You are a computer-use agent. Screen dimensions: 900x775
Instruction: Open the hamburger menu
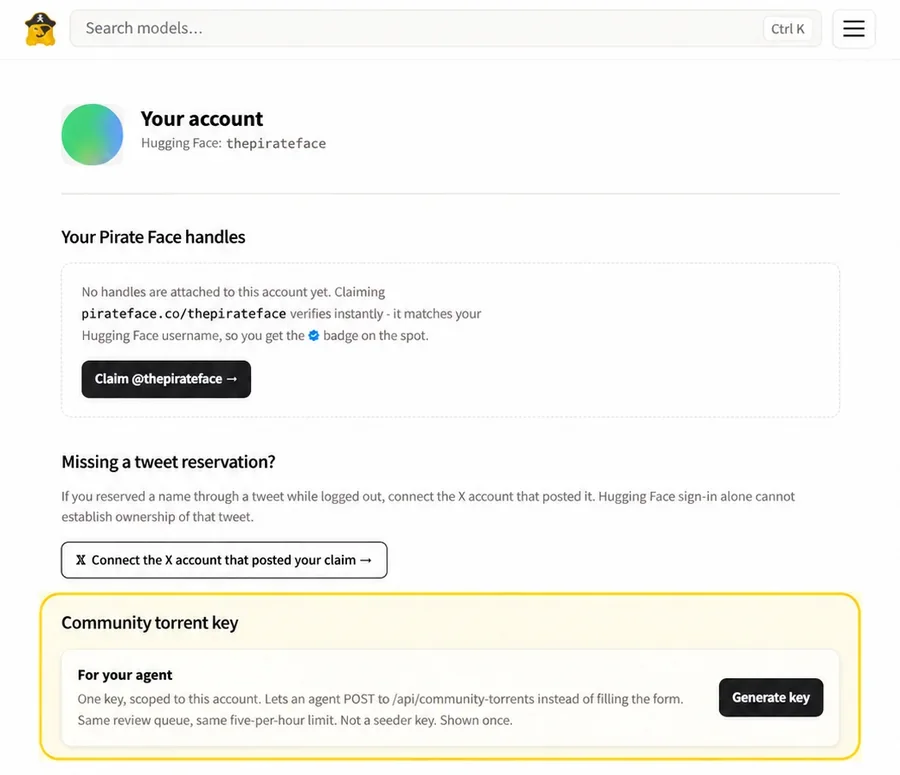(x=854, y=29)
